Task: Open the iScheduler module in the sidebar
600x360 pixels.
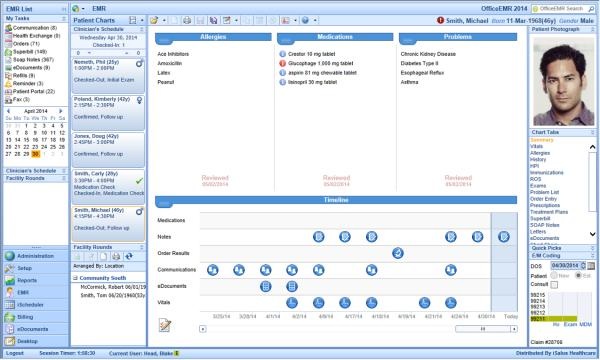Action: (31, 305)
